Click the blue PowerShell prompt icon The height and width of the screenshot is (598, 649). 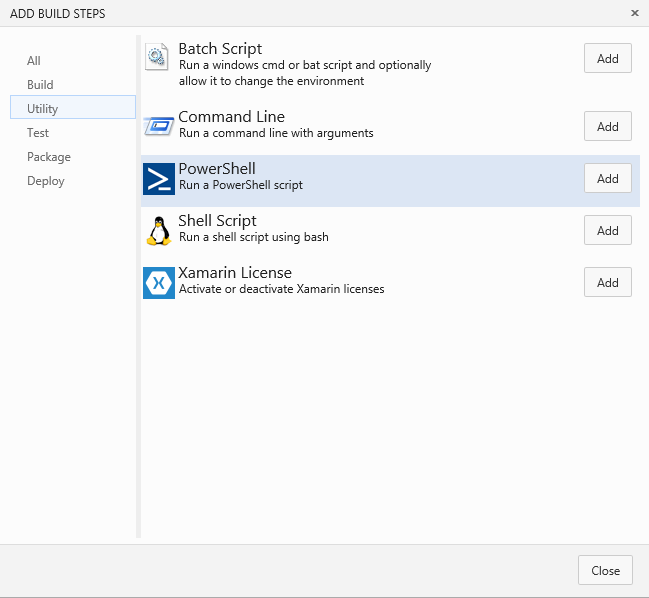coord(159,179)
